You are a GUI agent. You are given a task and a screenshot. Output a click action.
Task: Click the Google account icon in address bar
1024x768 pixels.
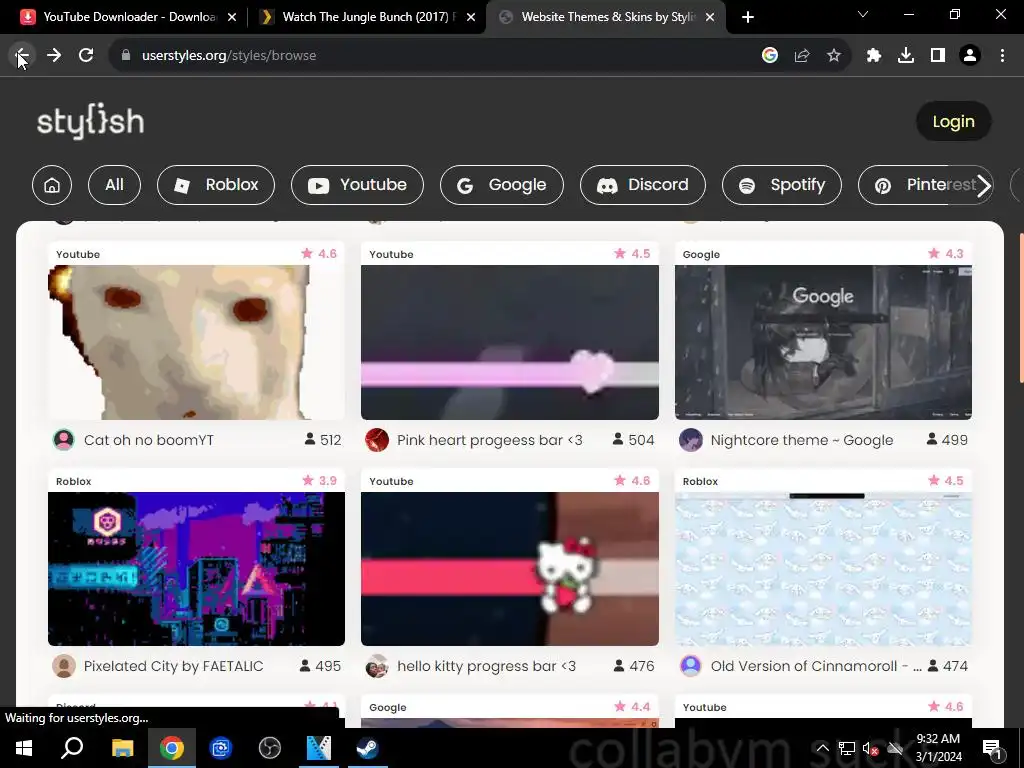point(770,56)
